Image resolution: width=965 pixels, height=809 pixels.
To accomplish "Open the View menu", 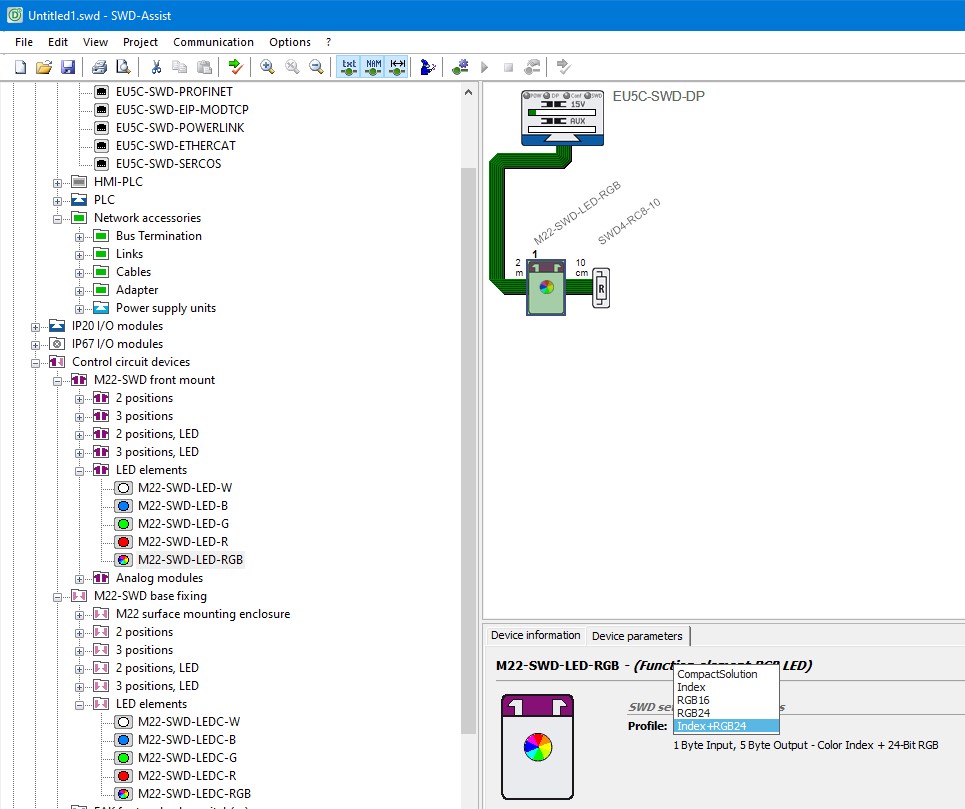I will click(95, 42).
